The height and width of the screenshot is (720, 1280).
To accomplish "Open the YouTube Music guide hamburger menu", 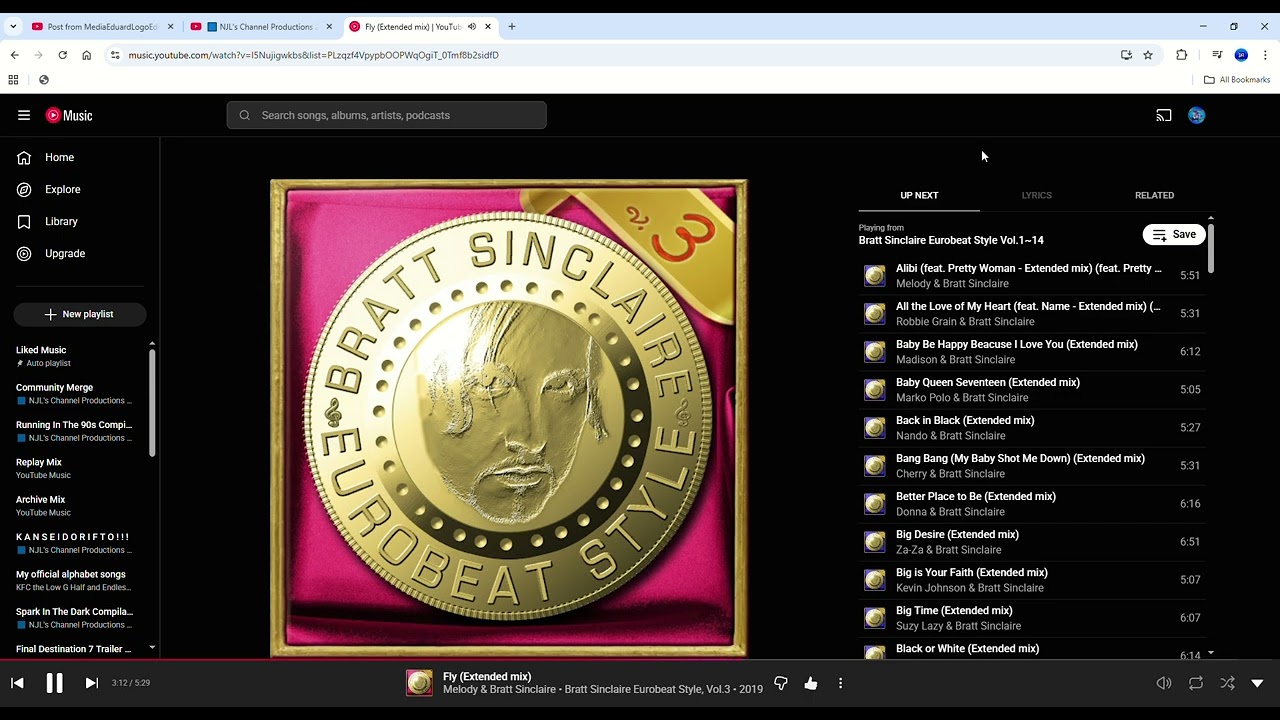I will [x=24, y=115].
